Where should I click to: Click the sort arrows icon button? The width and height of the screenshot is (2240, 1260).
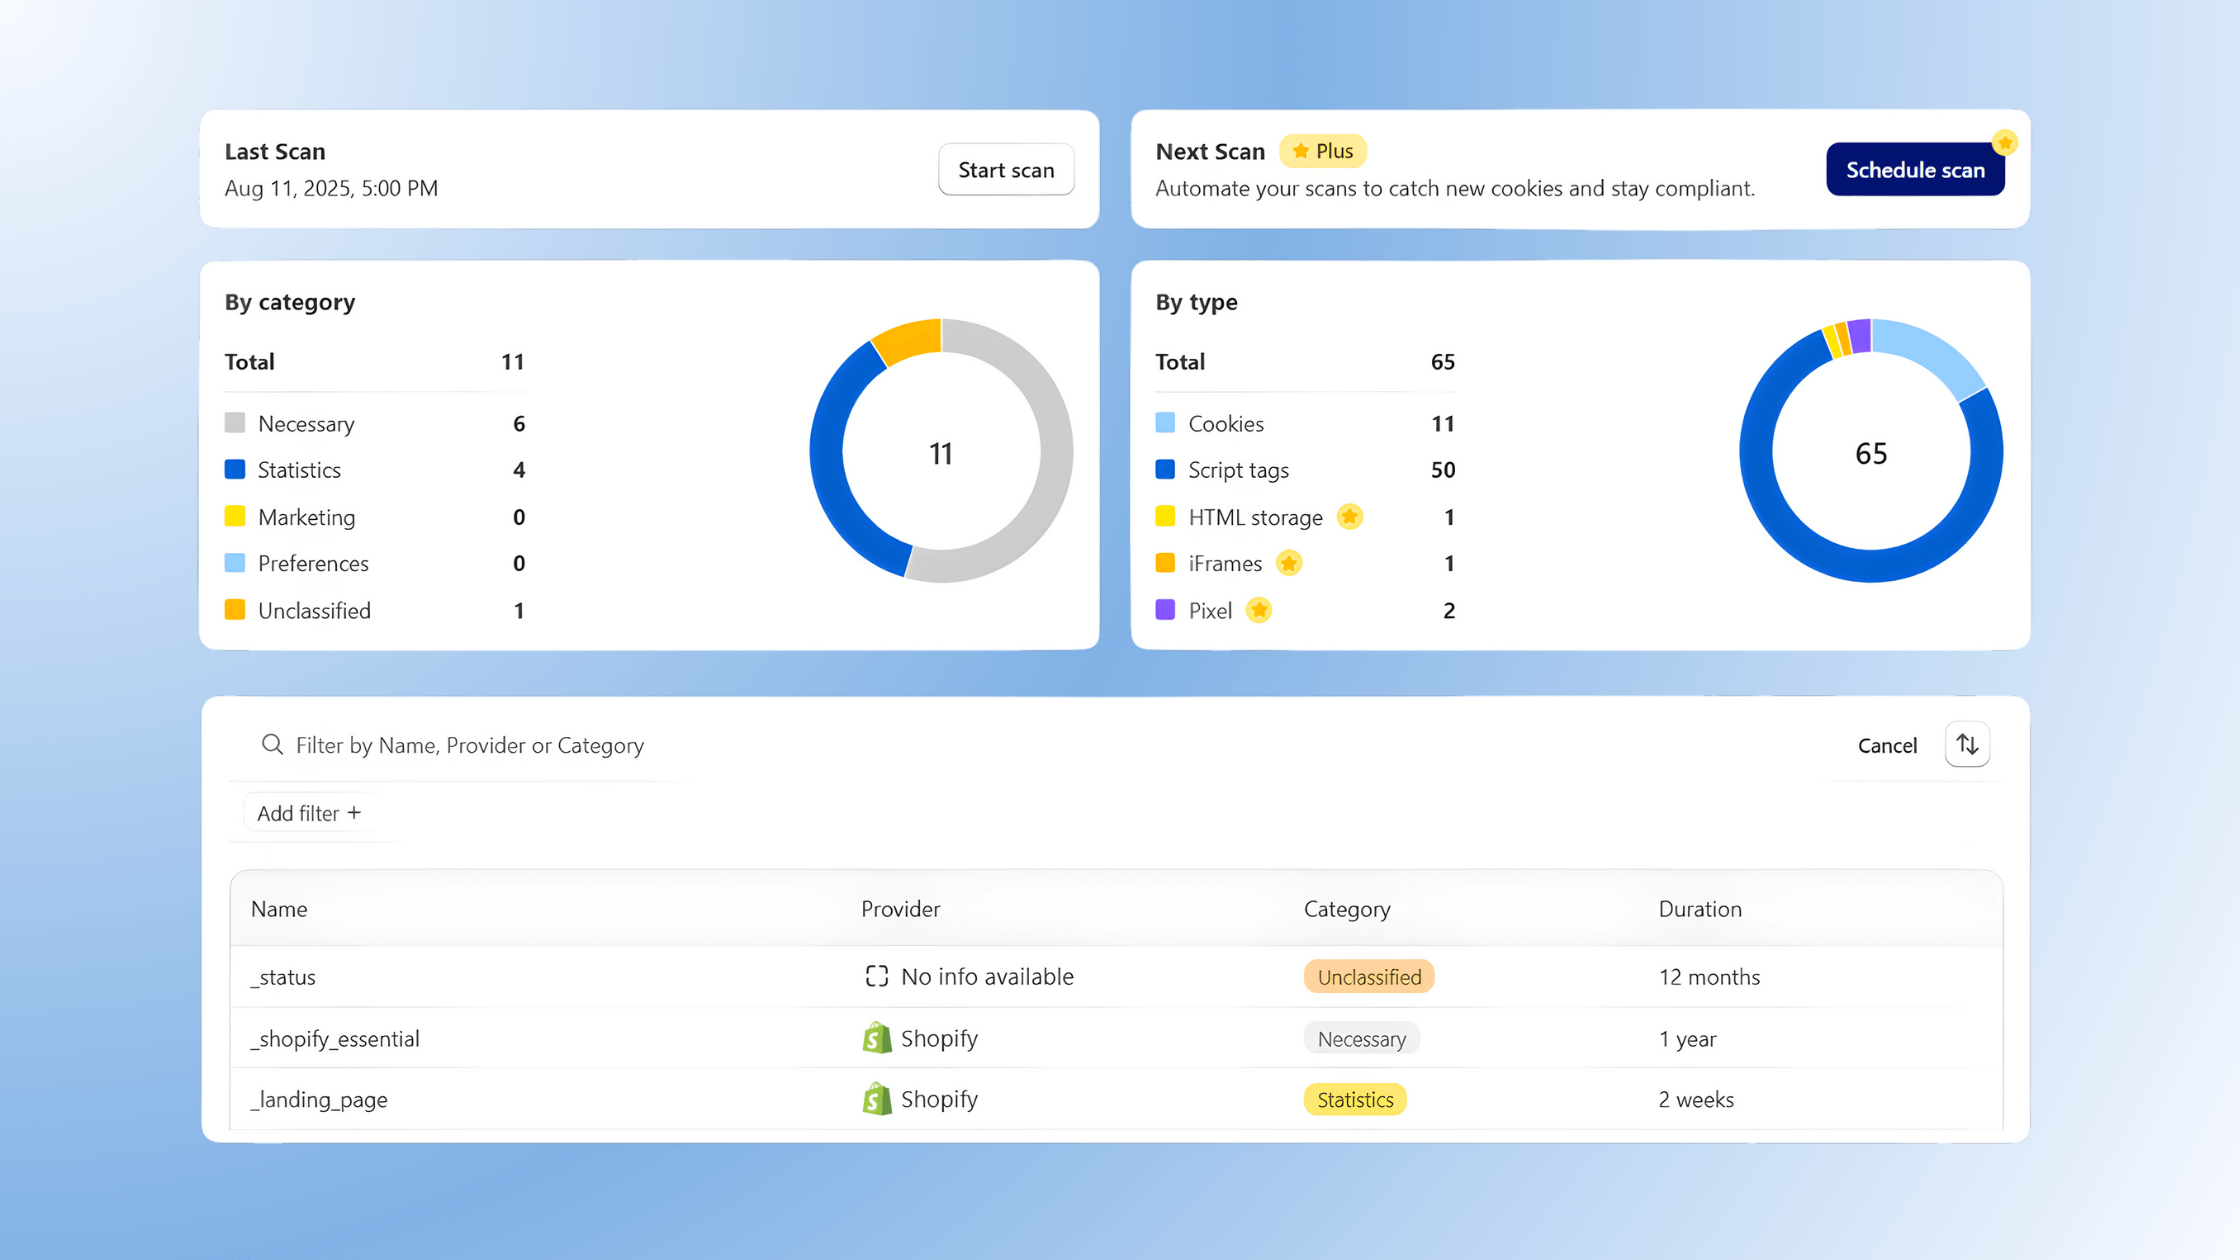click(x=1966, y=745)
